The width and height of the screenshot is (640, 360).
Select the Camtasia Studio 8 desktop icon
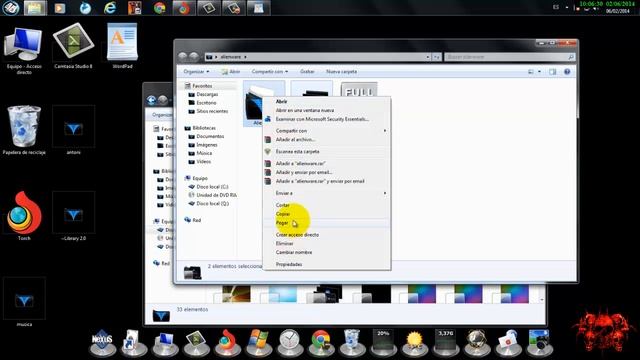[x=73, y=46]
